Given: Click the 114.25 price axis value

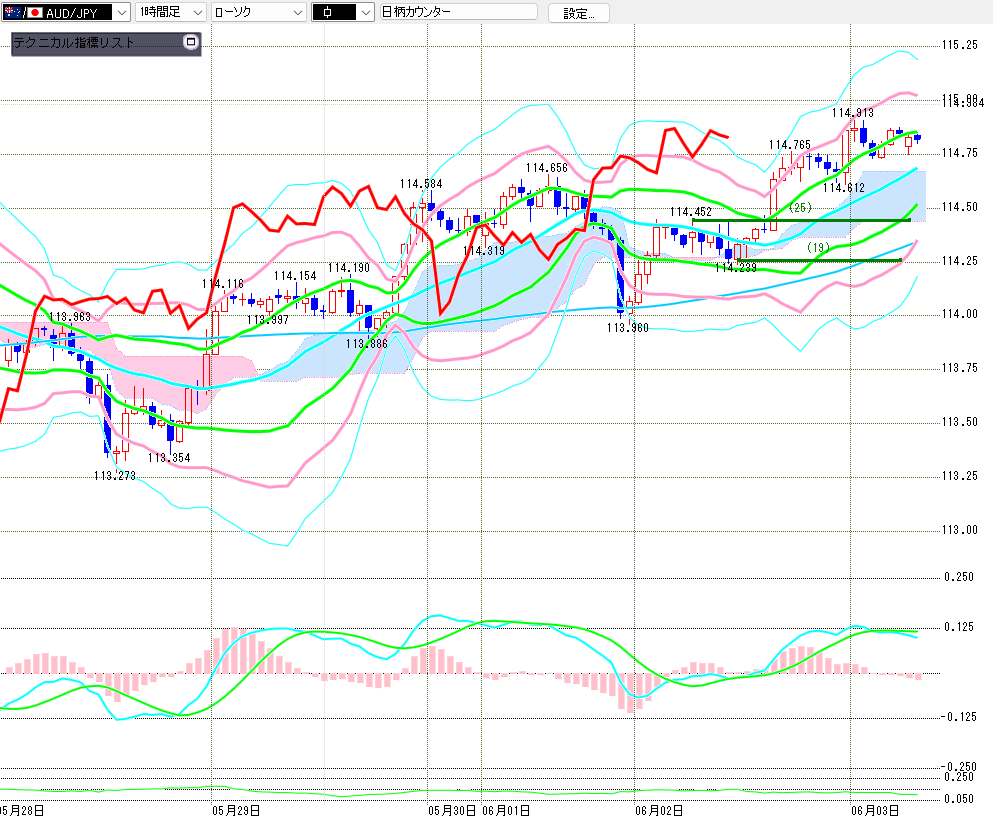Looking at the screenshot, I should [959, 261].
